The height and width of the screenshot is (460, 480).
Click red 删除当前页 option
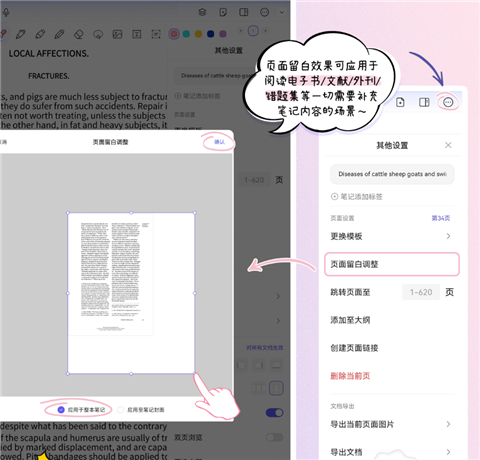[x=350, y=376]
